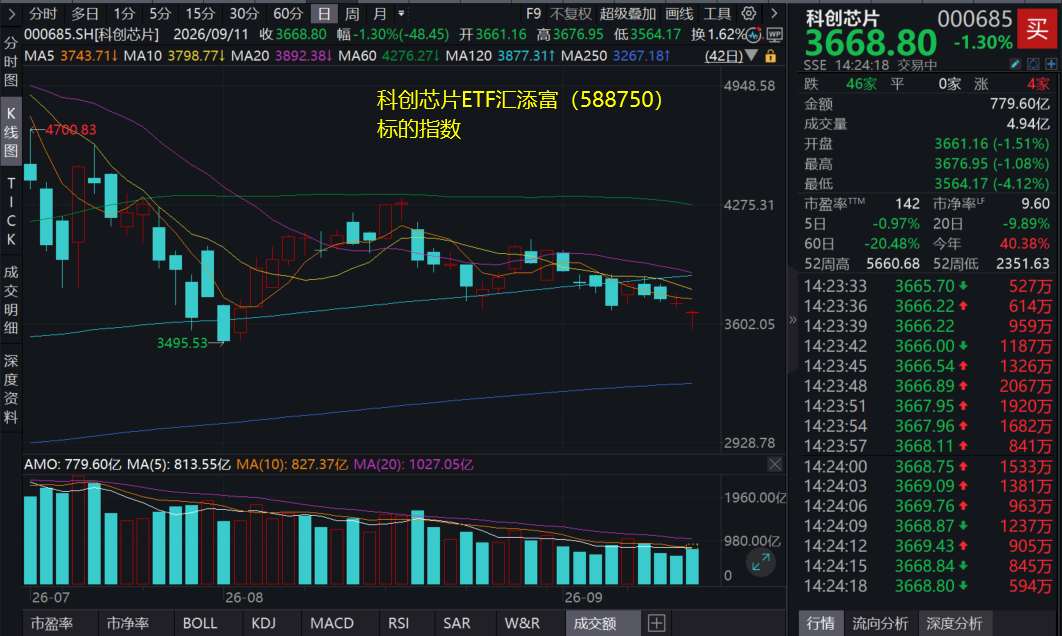Switch to 深度分析 tab
The height and width of the screenshot is (636, 1062).
pyautogui.click(x=954, y=623)
